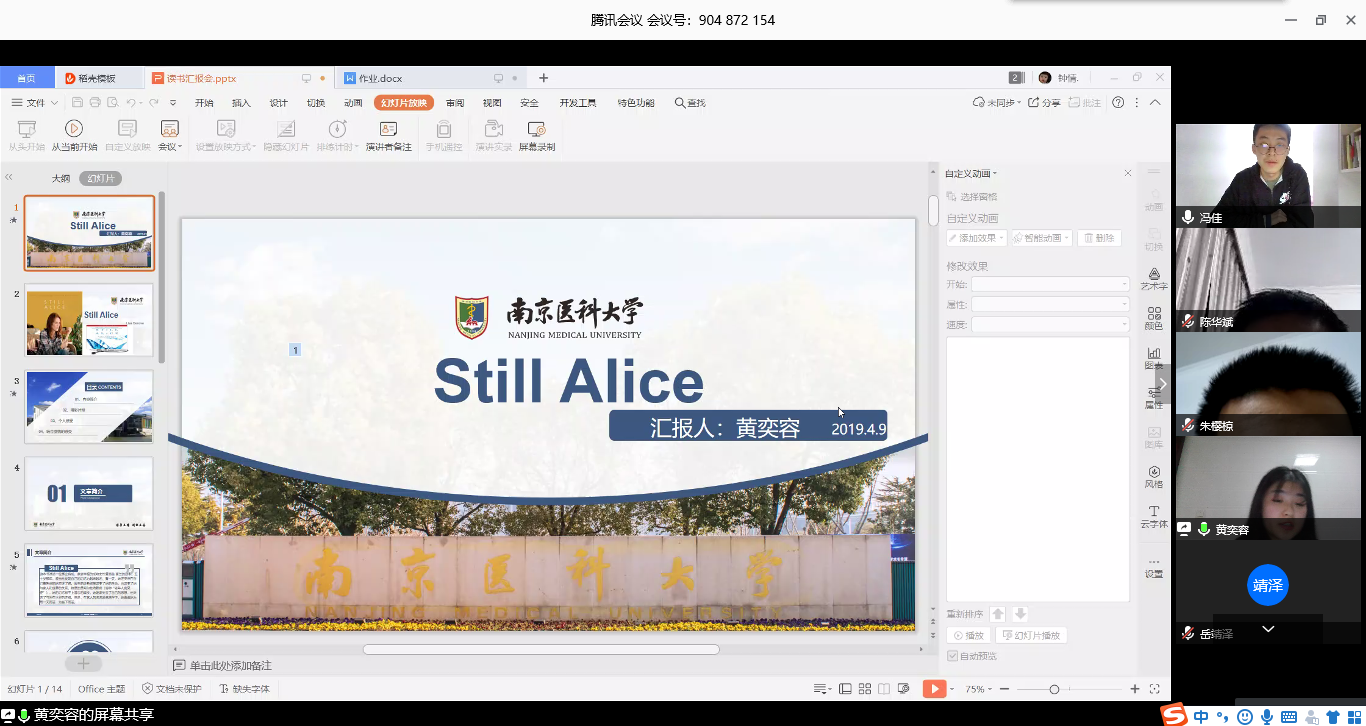Select slide 3 thumbnail in slide panel
The width and height of the screenshot is (1366, 726).
click(89, 406)
